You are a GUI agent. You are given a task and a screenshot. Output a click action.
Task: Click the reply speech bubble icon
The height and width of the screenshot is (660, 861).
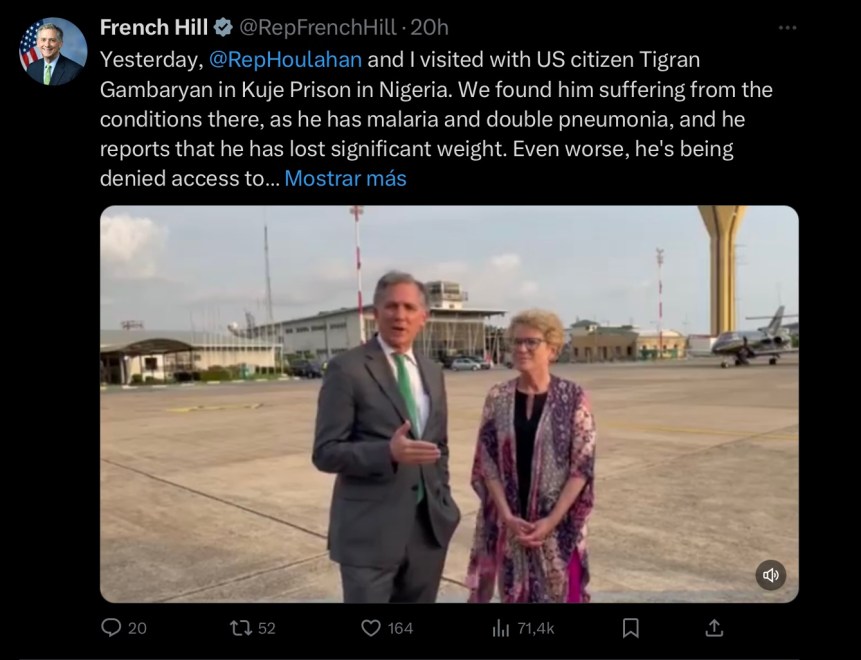click(112, 627)
